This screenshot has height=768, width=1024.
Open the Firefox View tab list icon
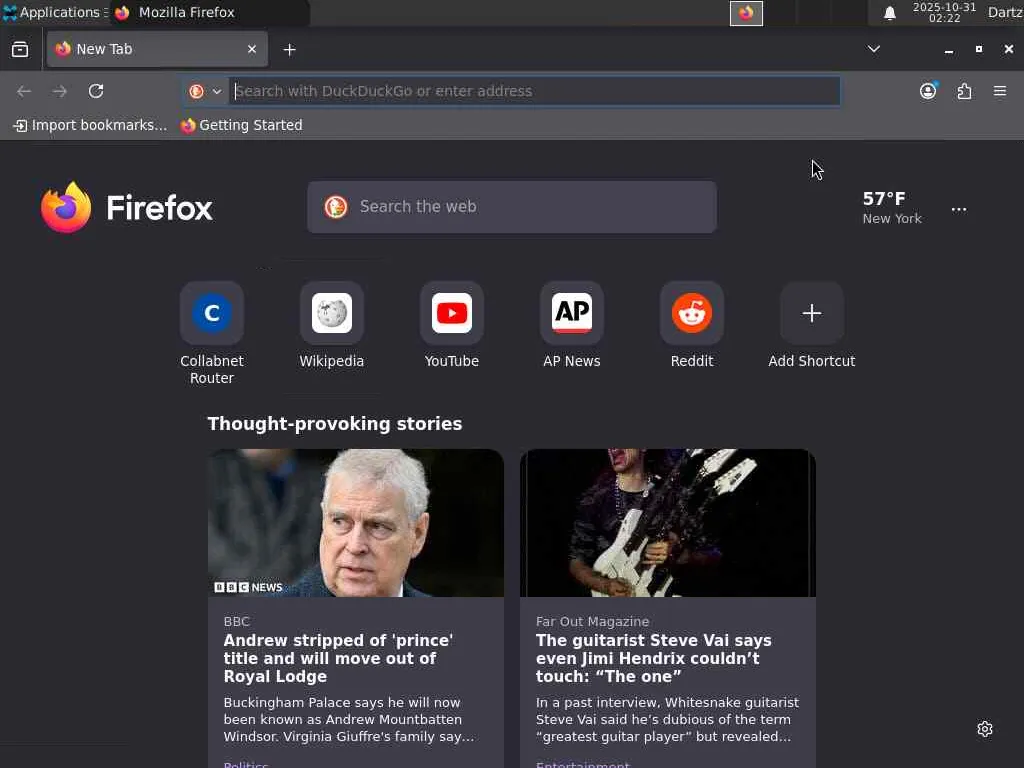tap(20, 50)
